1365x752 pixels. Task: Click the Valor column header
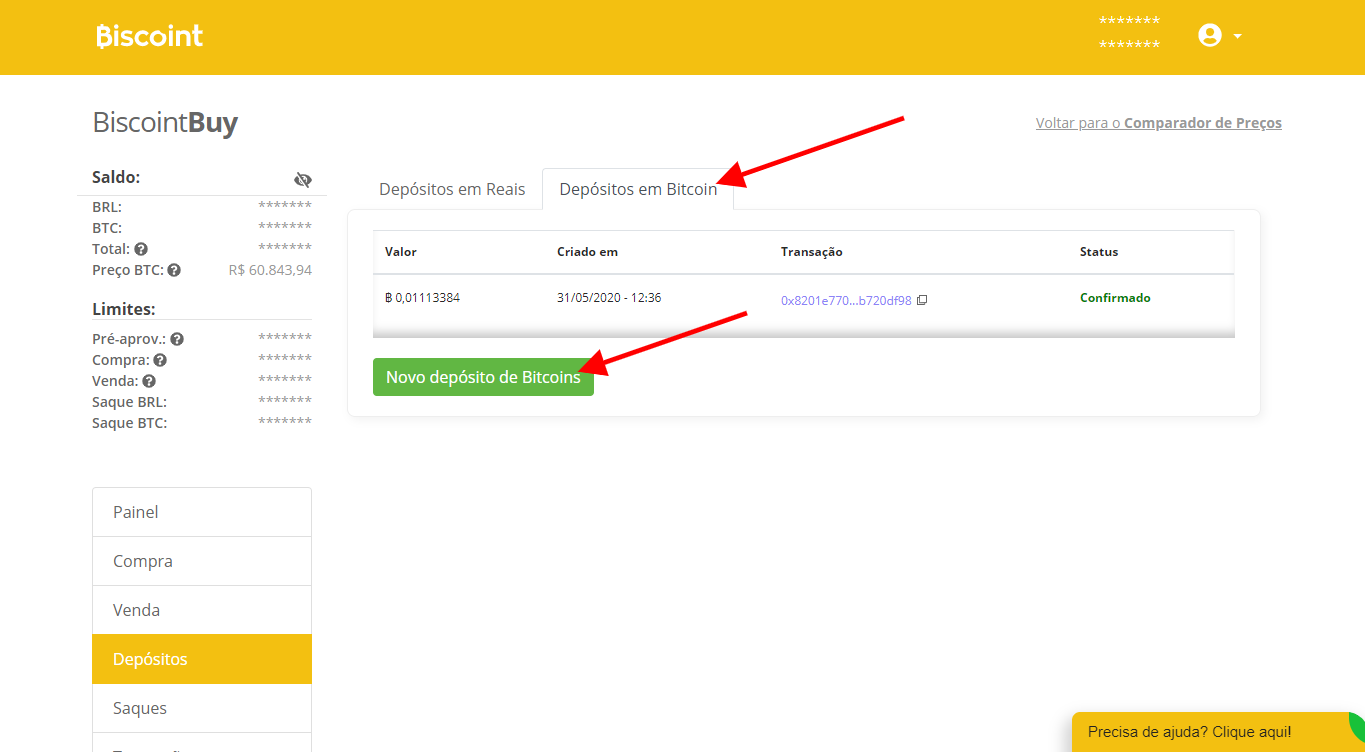[401, 252]
